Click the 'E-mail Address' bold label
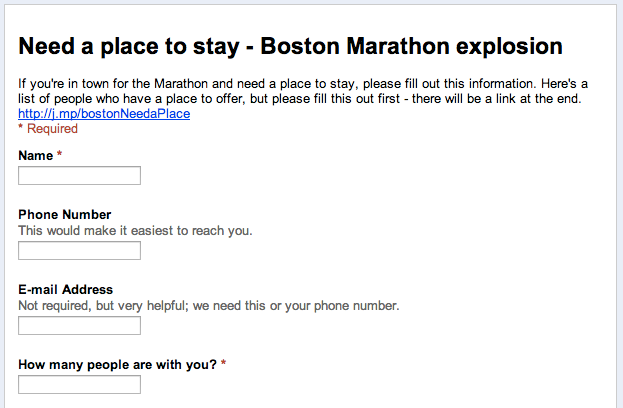The height and width of the screenshot is (408, 623). pyautogui.click(x=66, y=290)
